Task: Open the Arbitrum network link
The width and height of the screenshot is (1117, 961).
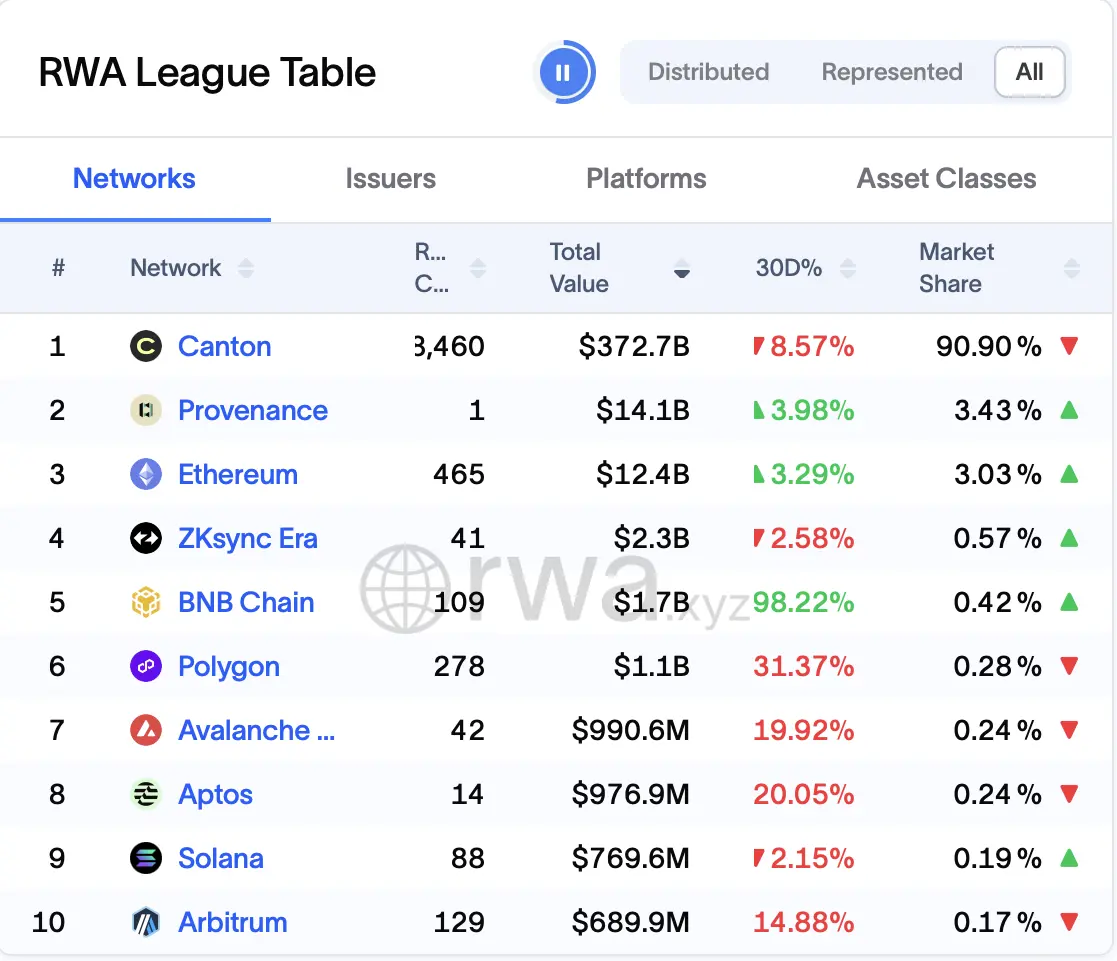Action: pyautogui.click(x=232, y=923)
